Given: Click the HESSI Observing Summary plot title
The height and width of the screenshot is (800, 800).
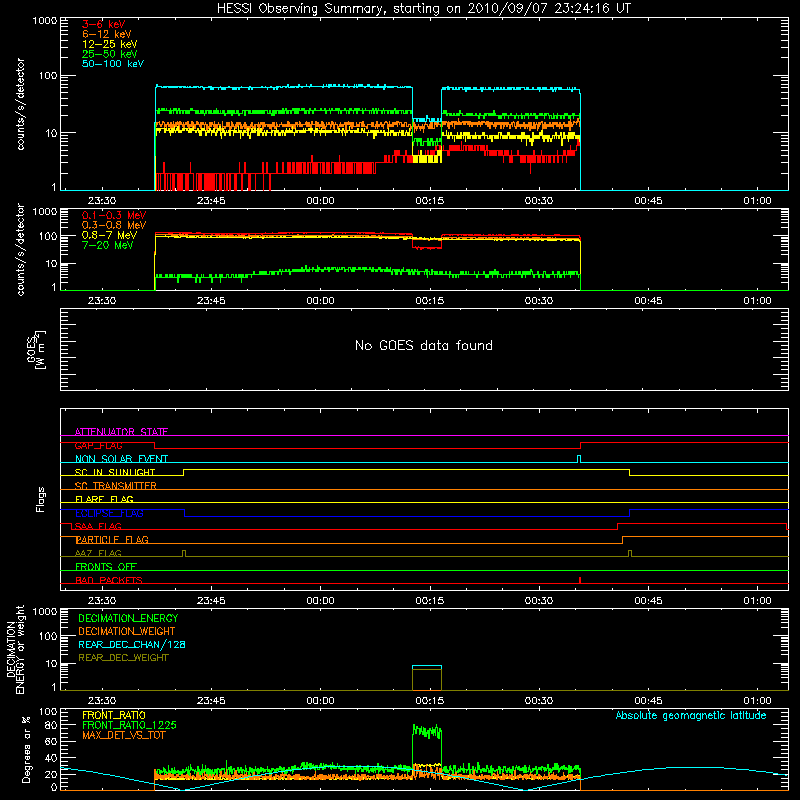Looking at the screenshot, I should coord(423,8).
